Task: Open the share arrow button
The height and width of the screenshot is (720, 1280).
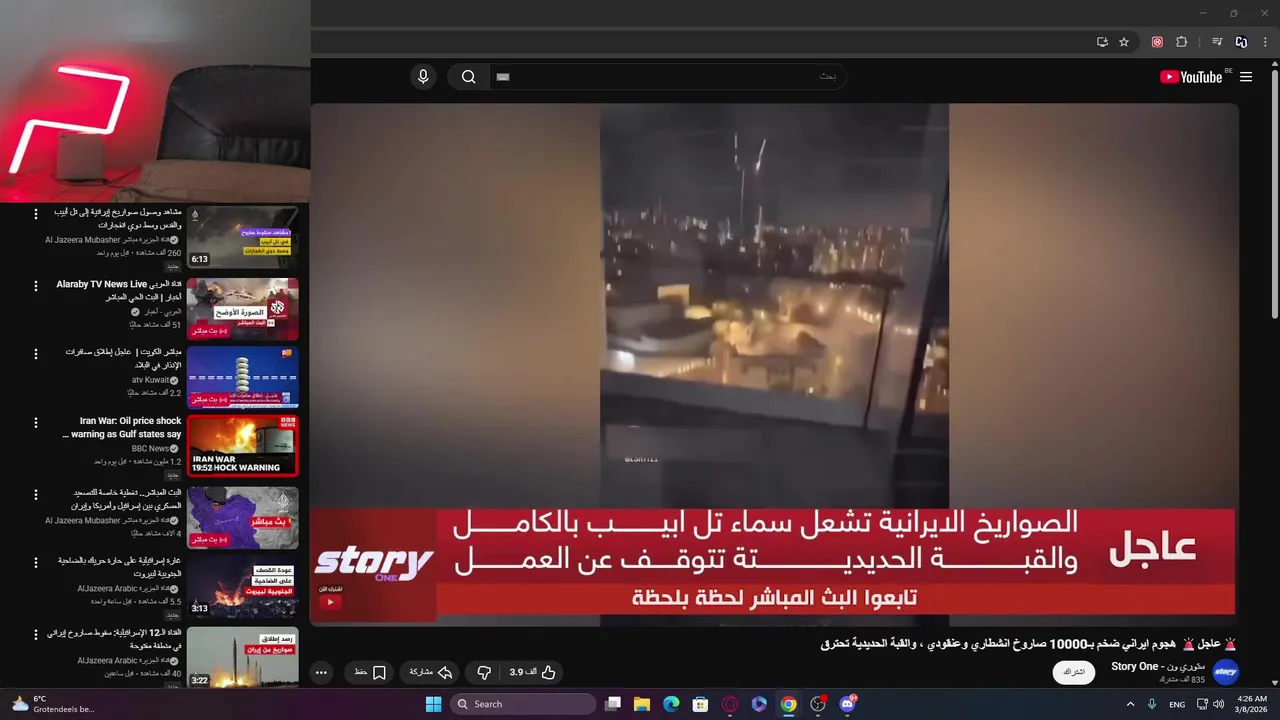Action: click(x=432, y=673)
